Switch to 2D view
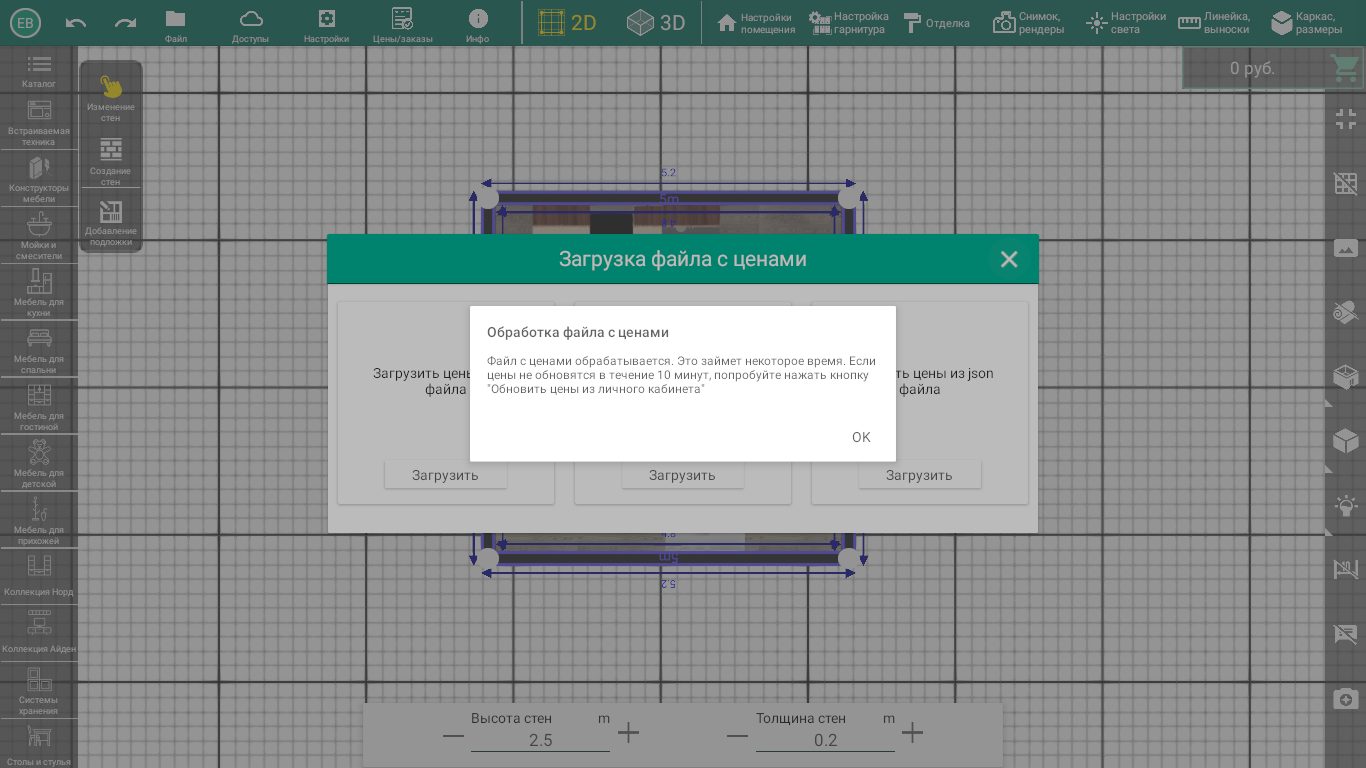 pos(567,22)
